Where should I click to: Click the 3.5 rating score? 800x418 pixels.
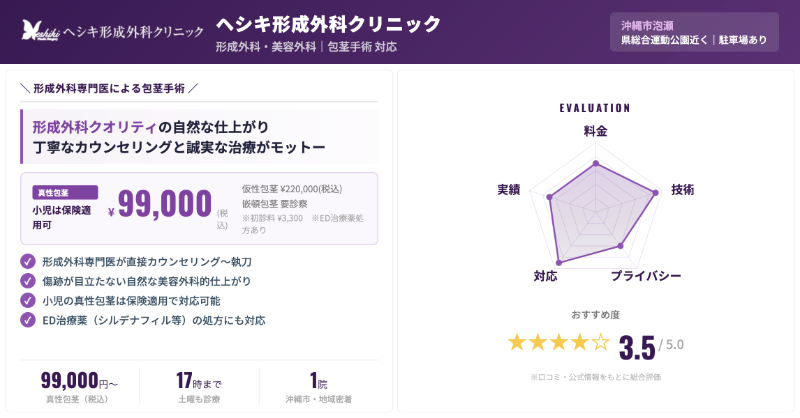(x=636, y=346)
